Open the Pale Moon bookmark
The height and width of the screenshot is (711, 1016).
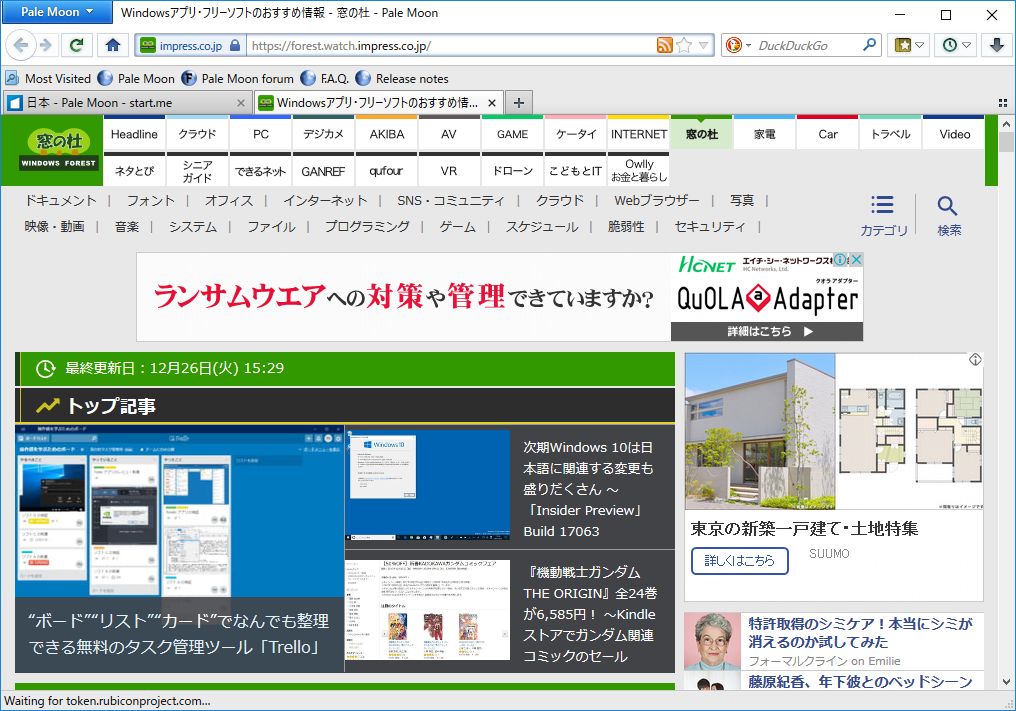coord(137,78)
